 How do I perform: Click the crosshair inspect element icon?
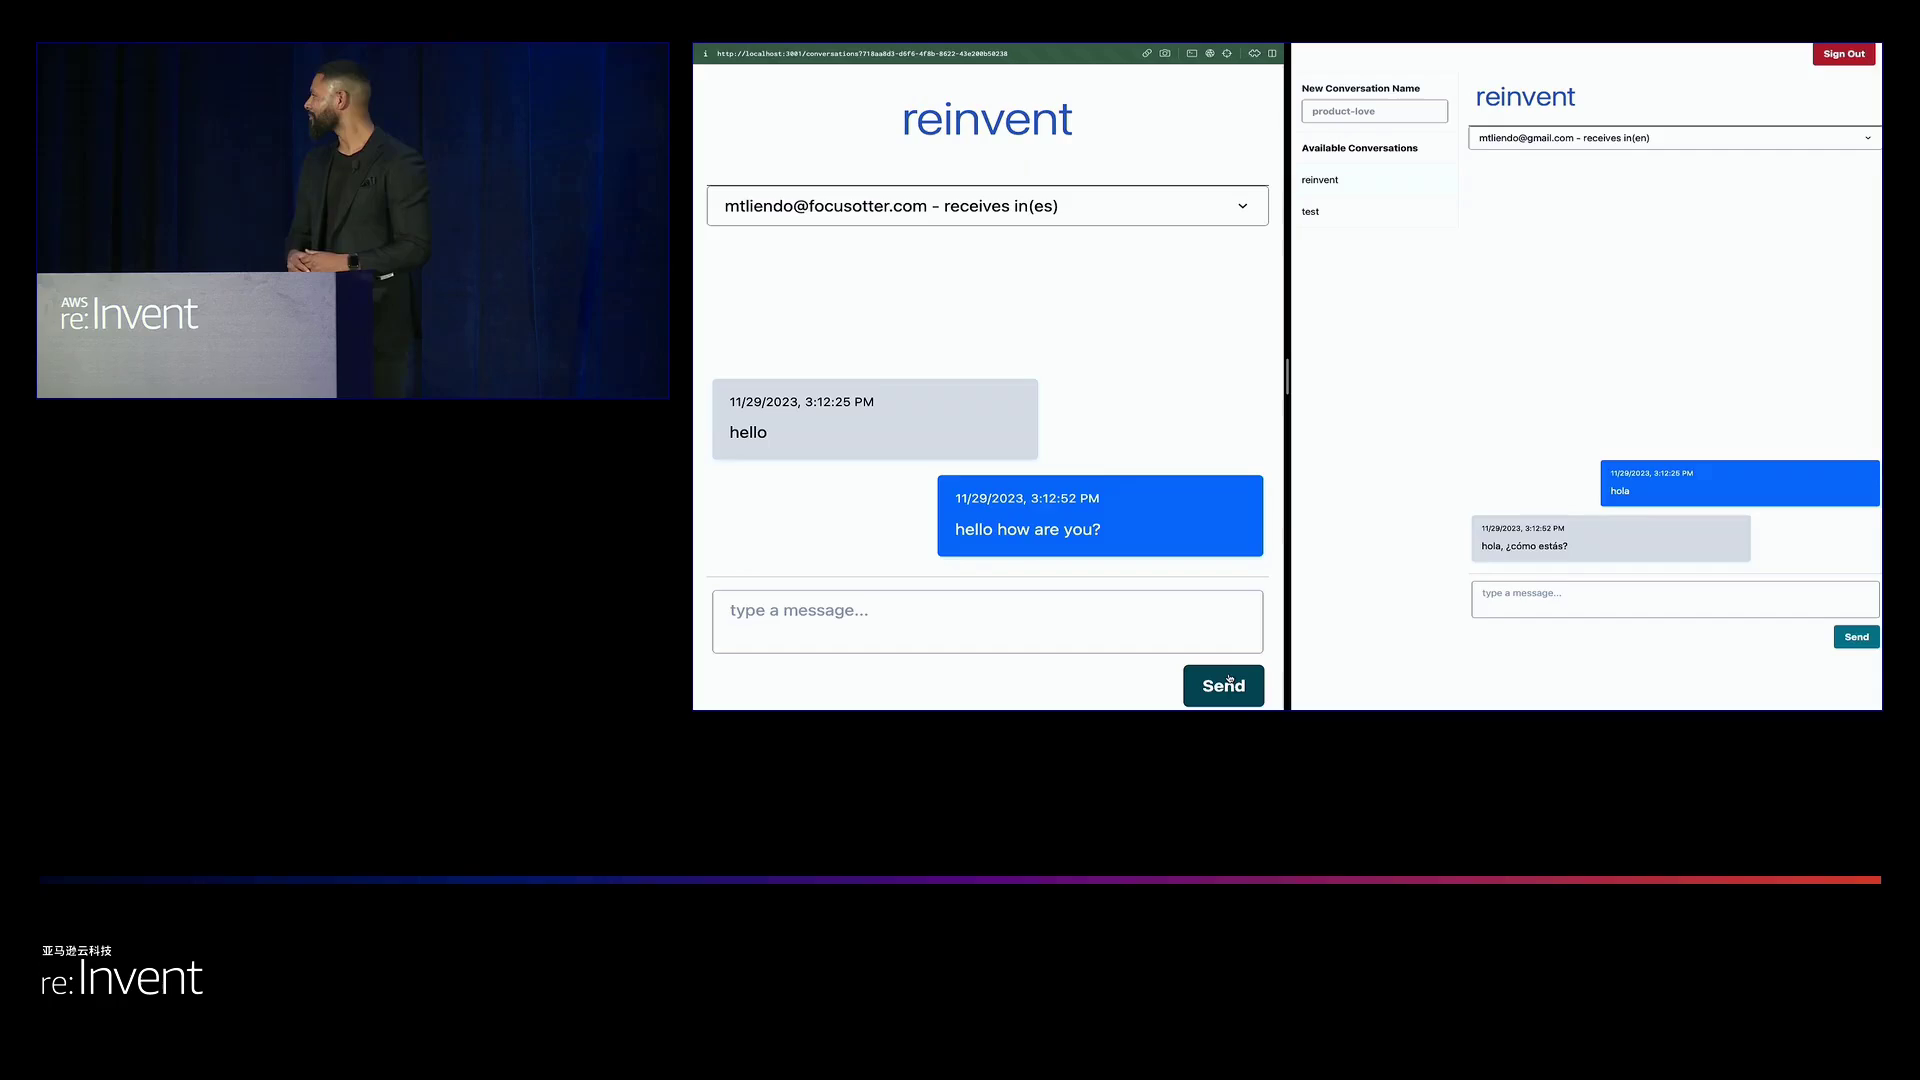tap(1227, 54)
